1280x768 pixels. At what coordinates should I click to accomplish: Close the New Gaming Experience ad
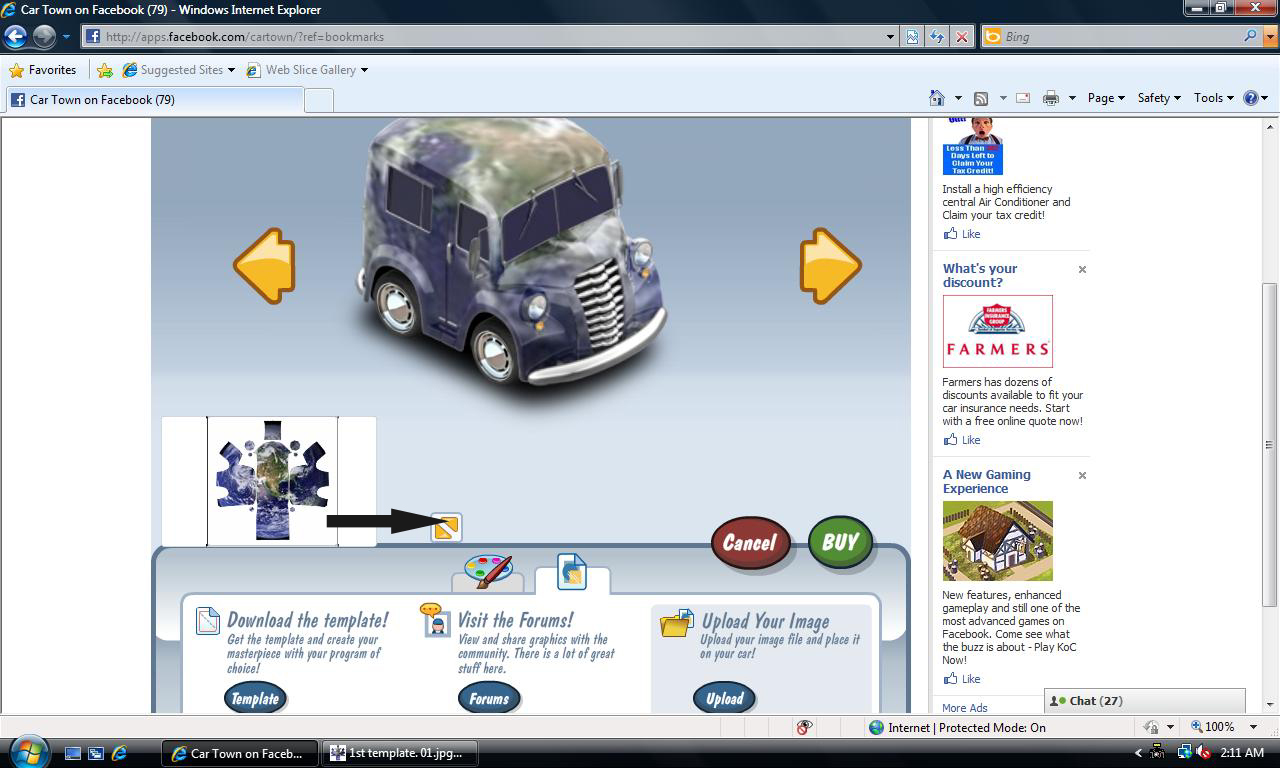pyautogui.click(x=1082, y=476)
